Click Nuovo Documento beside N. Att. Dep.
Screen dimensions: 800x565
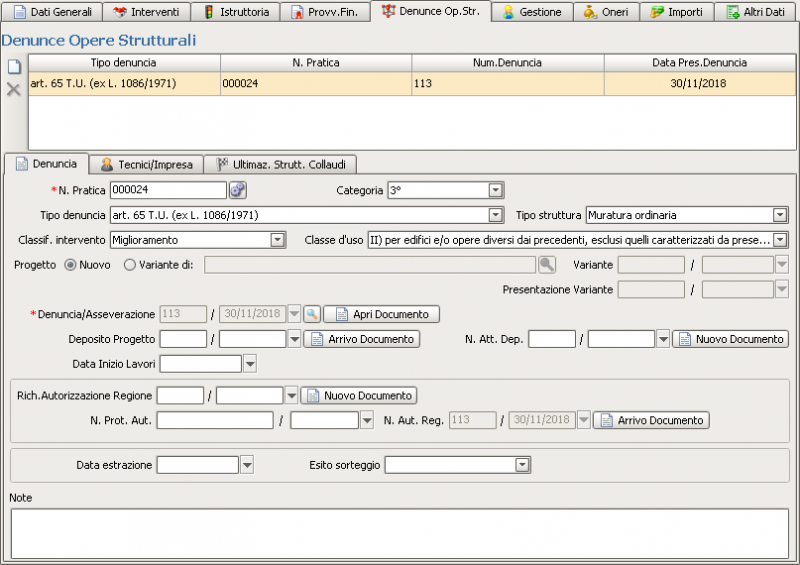(x=730, y=339)
